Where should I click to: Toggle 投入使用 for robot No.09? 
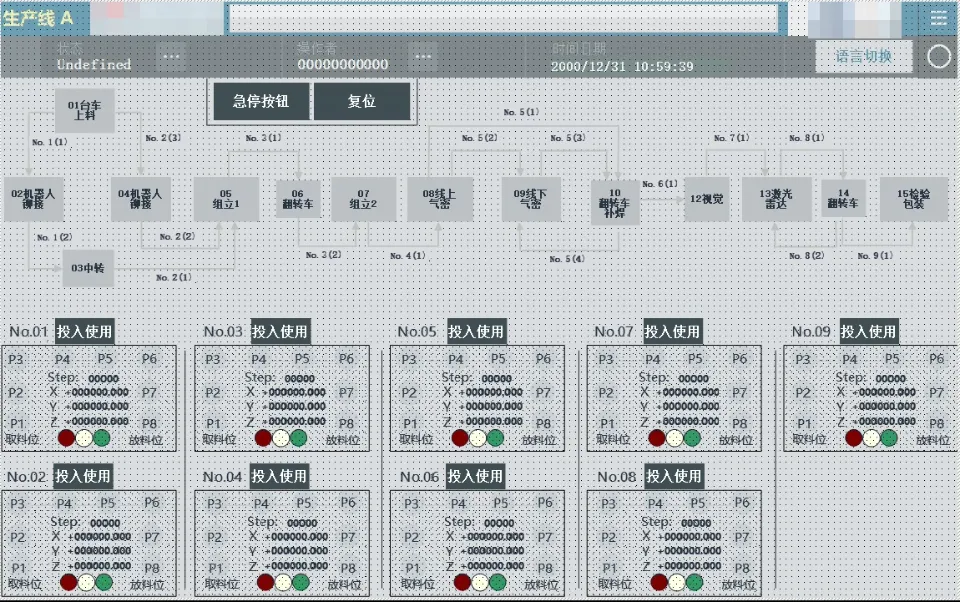click(x=868, y=332)
